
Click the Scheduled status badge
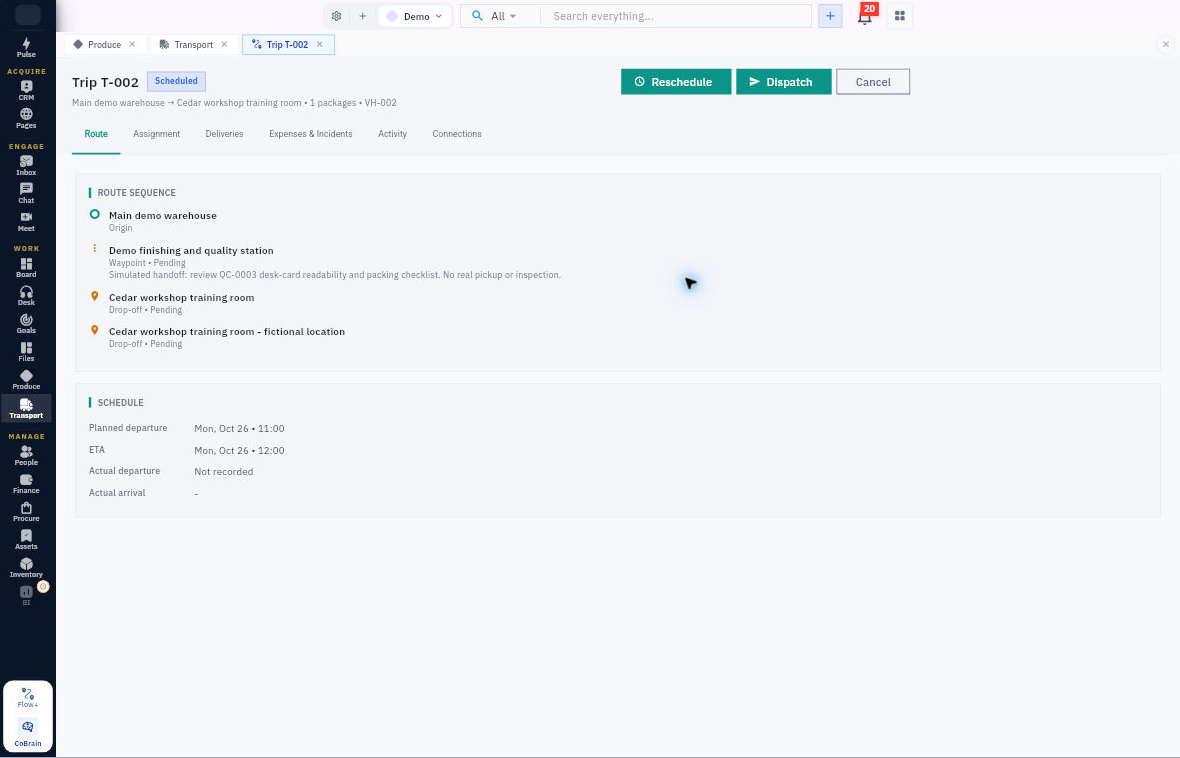pyautogui.click(x=176, y=81)
